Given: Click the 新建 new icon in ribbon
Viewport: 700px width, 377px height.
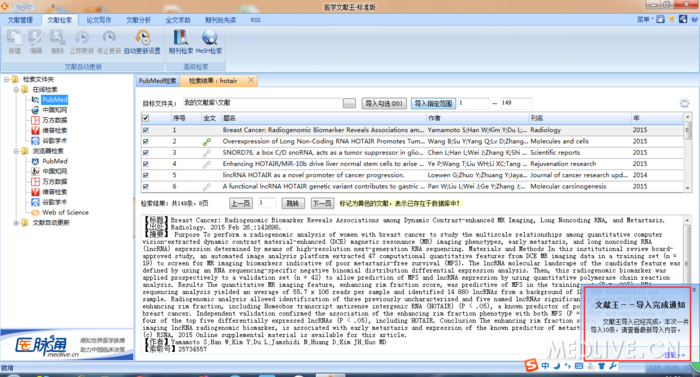Looking at the screenshot, I should point(15,42).
